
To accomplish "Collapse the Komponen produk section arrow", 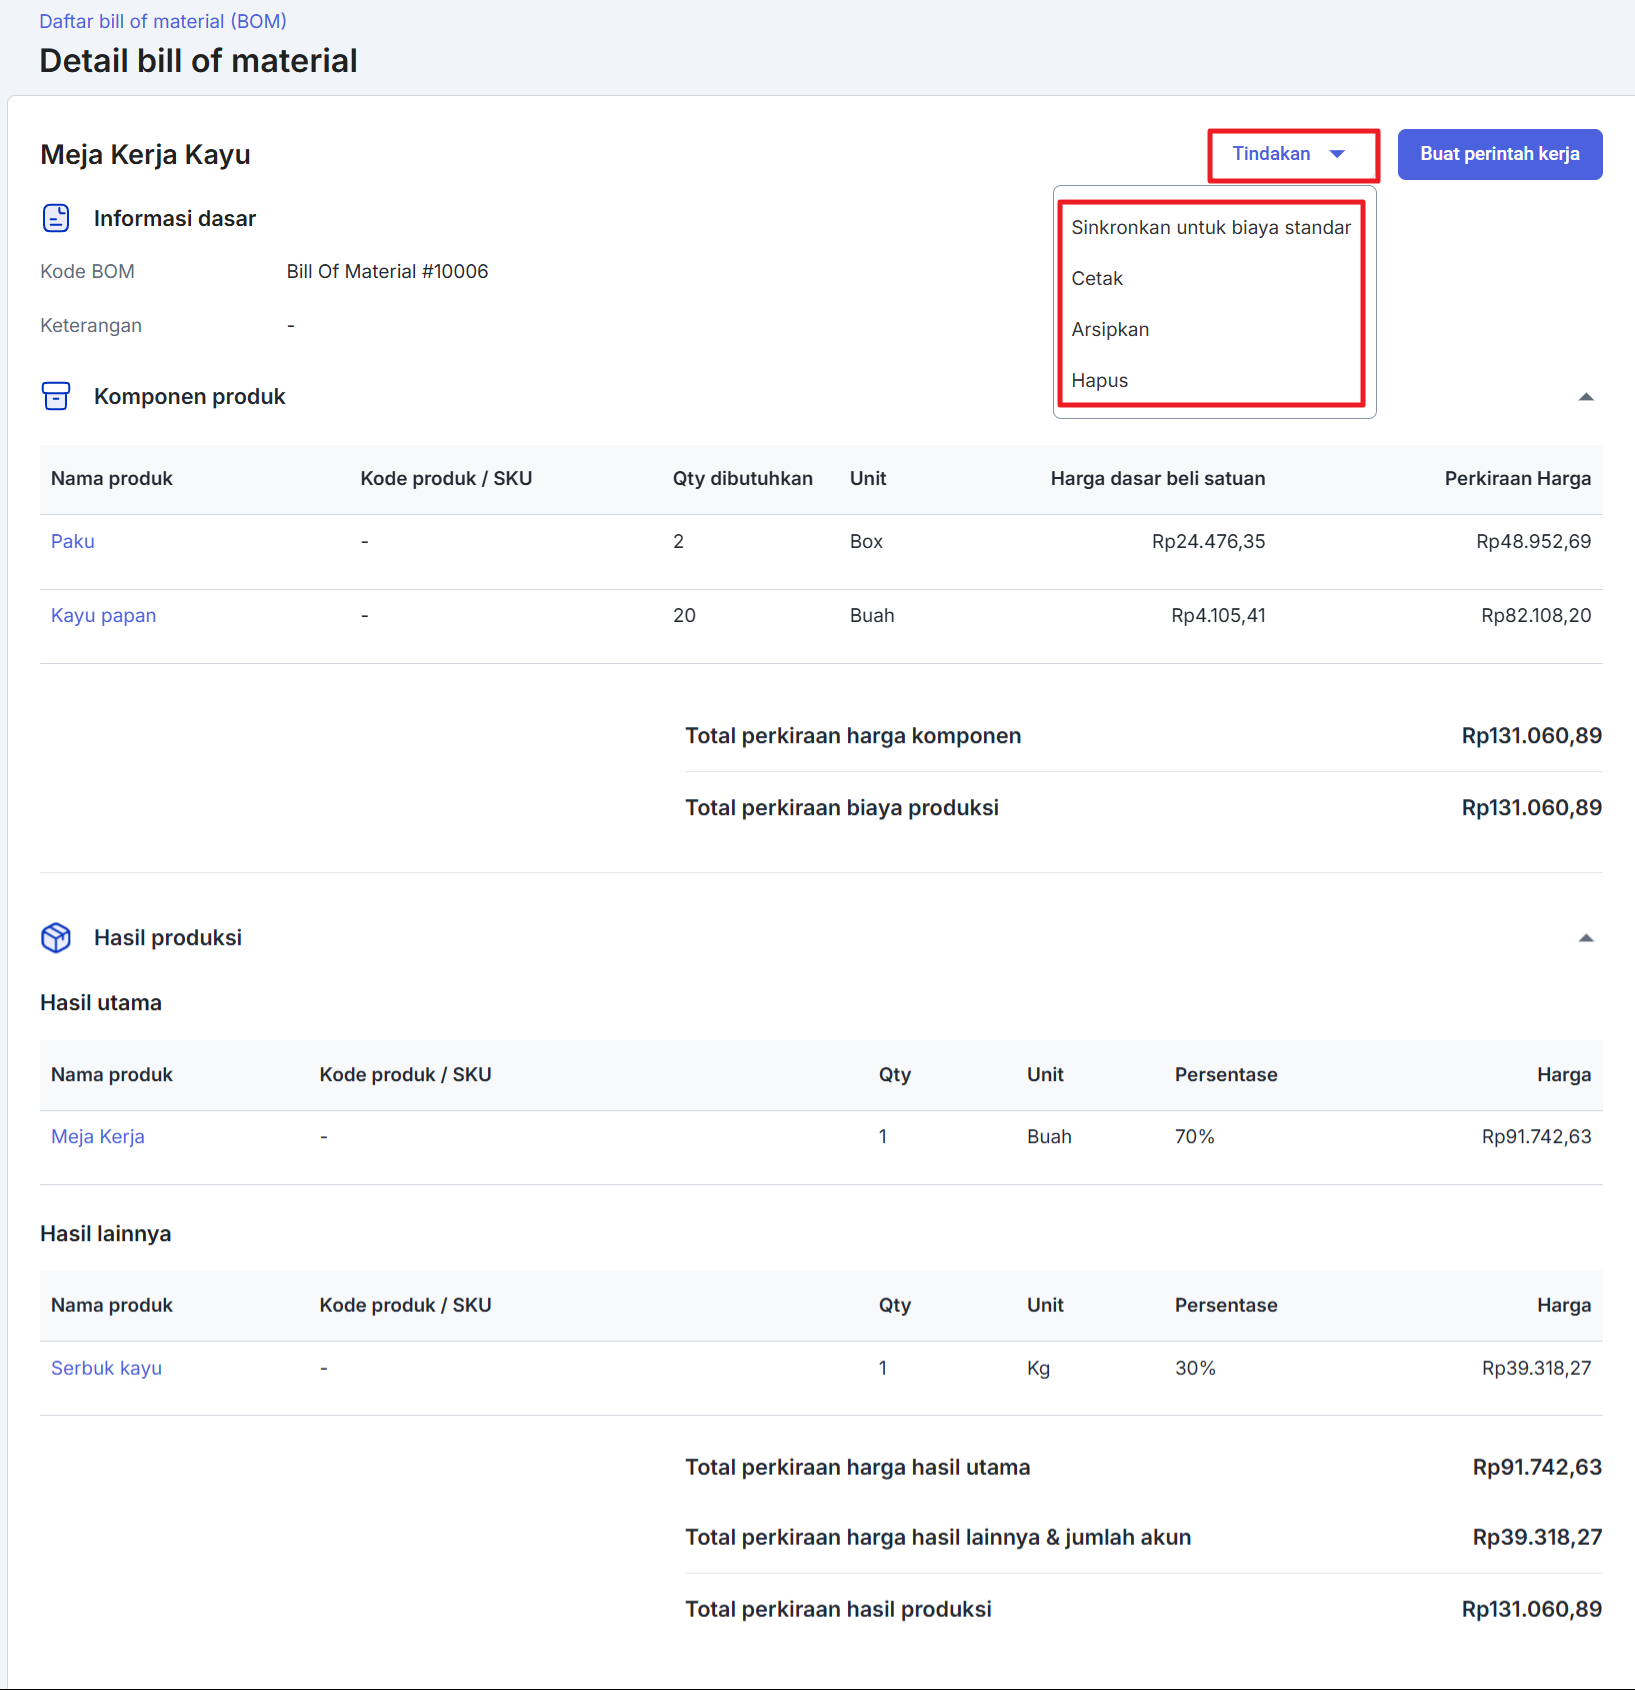I will point(1586,397).
